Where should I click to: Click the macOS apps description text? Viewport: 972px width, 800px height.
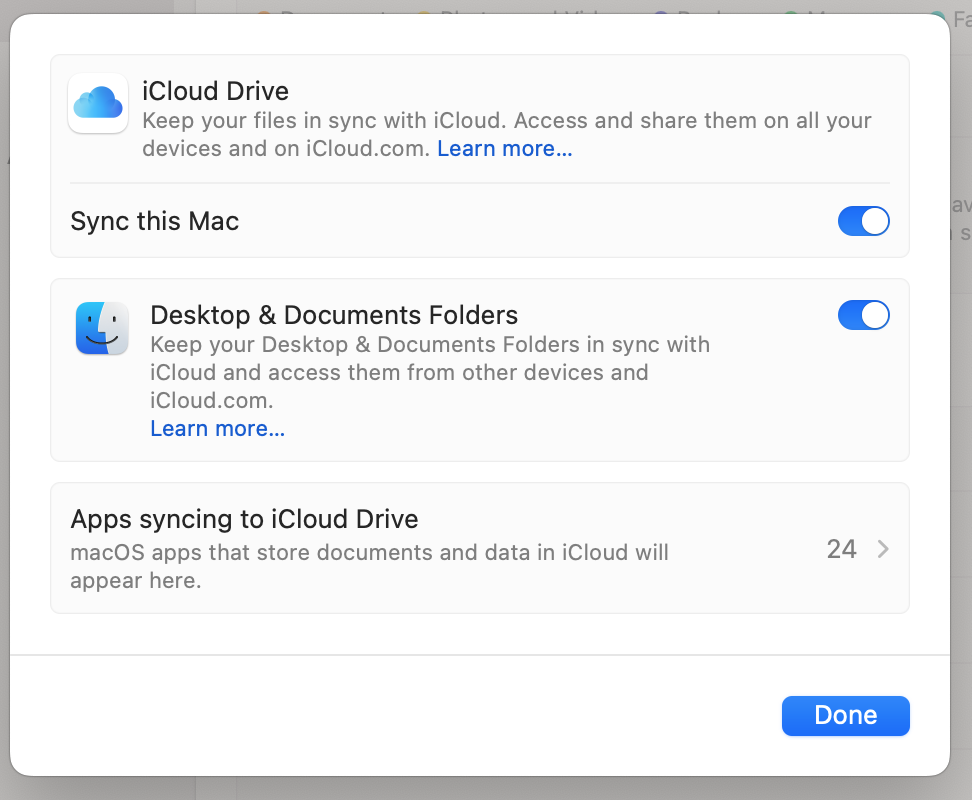coord(369,566)
